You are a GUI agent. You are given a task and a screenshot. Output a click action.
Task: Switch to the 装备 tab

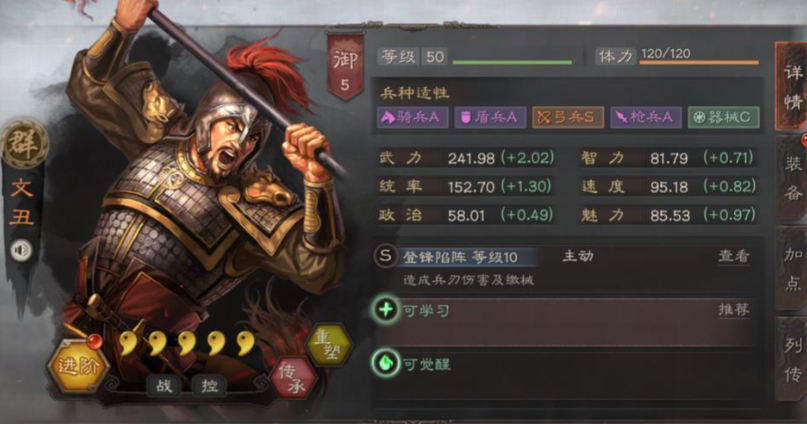pyautogui.click(x=792, y=178)
